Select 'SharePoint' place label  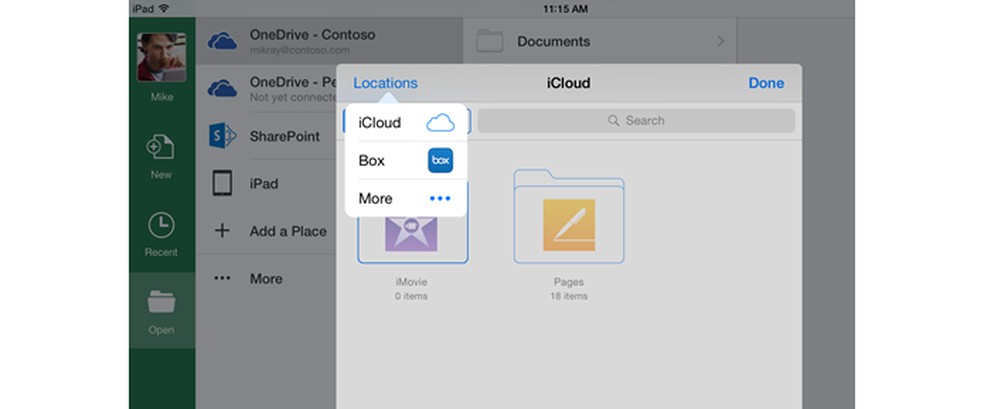coord(285,136)
